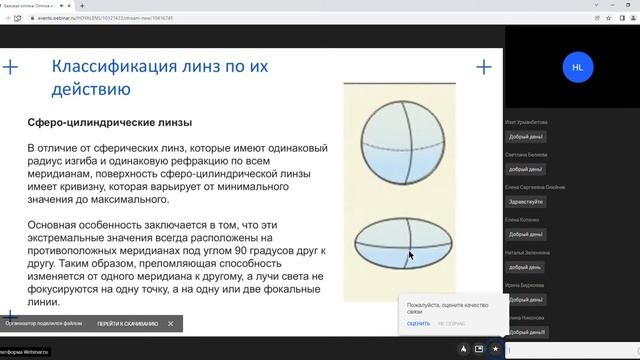Open a new browser tab
640x360 pixels.
82,6
